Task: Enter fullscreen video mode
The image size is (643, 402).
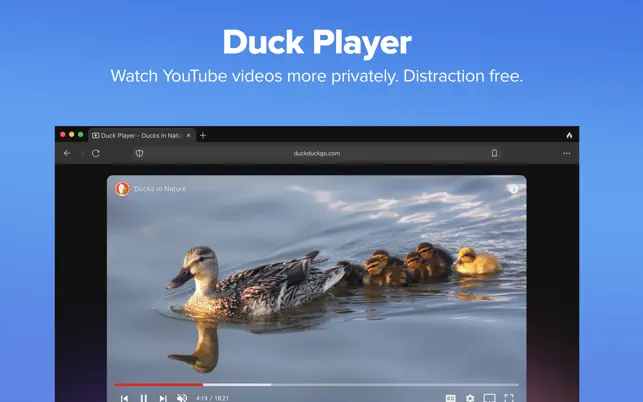Action: pos(509,398)
